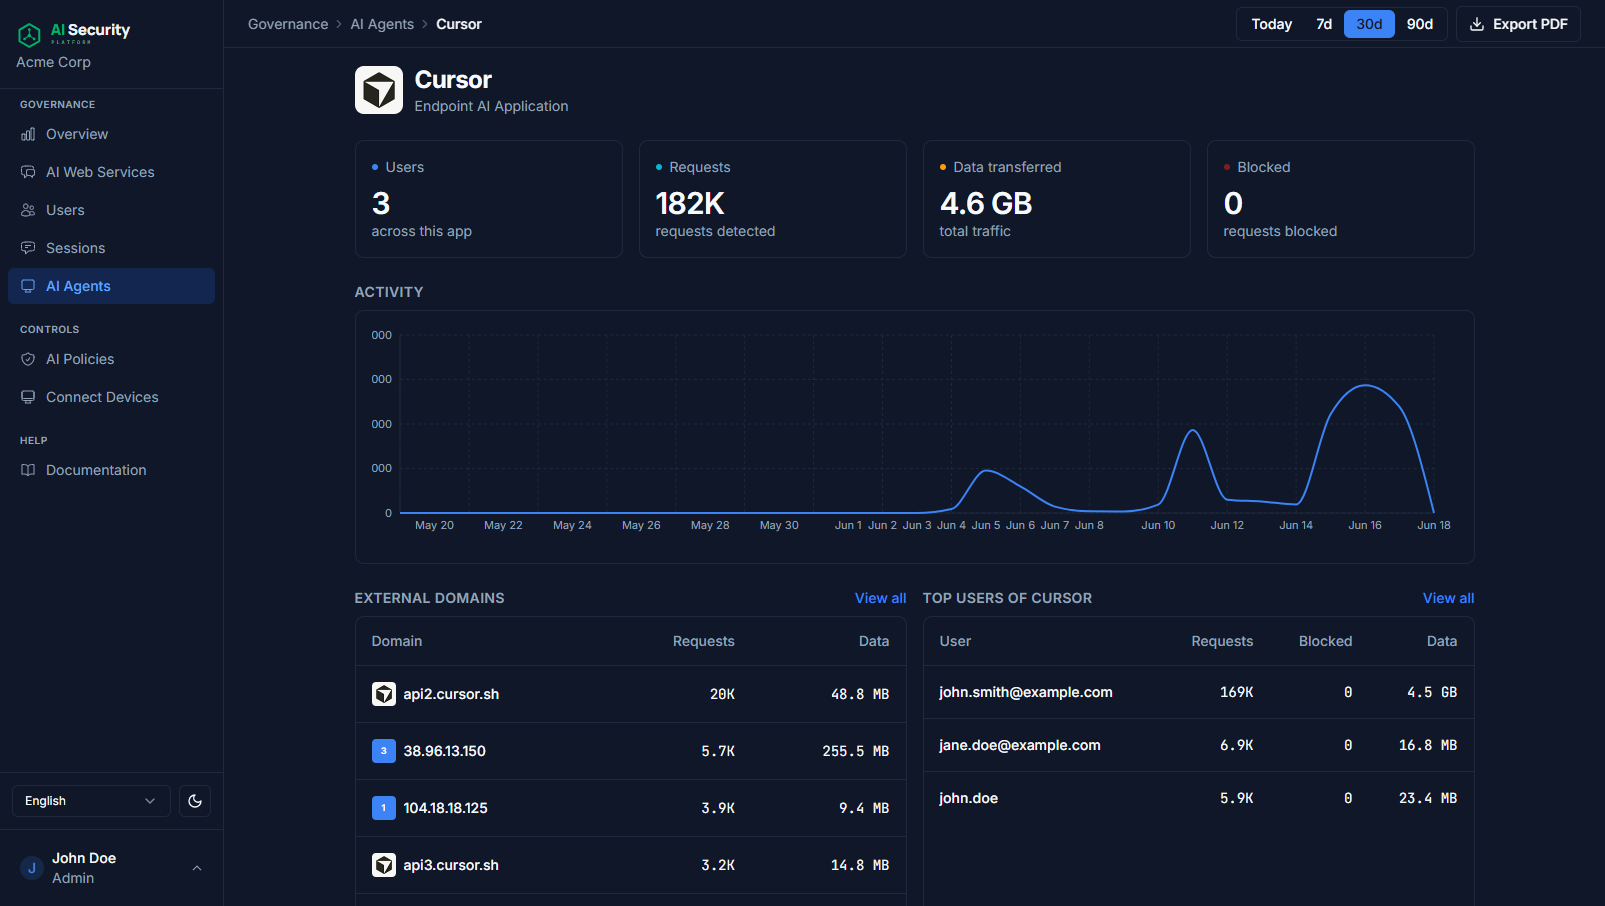Image resolution: width=1605 pixels, height=906 pixels.
Task: Click the AI Web Services chat icon
Action: (28, 172)
